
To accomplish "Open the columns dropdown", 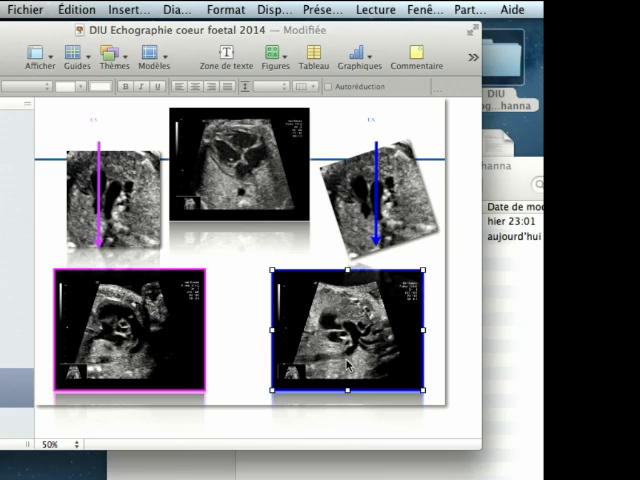I will [x=305, y=87].
